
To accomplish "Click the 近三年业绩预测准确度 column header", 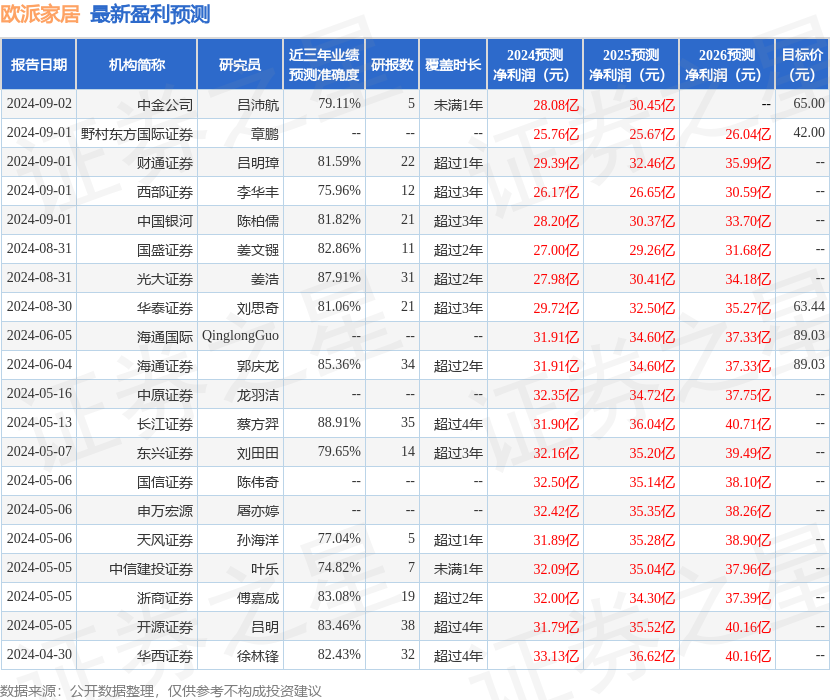I will click(x=324, y=65).
